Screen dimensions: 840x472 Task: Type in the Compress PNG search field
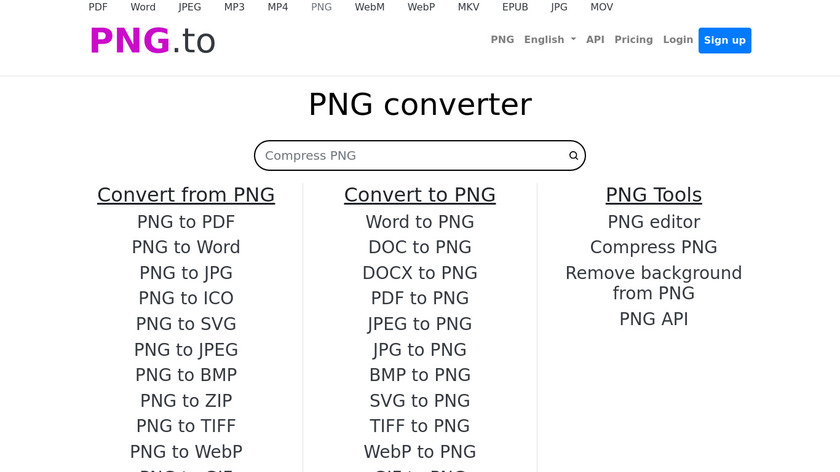pyautogui.click(x=410, y=156)
